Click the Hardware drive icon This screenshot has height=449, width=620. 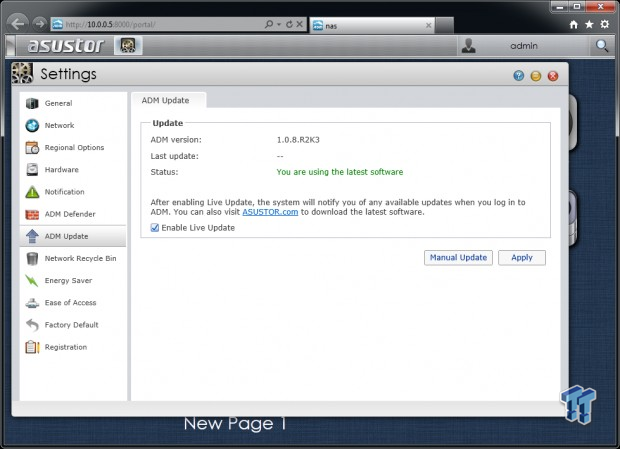pos(32,170)
